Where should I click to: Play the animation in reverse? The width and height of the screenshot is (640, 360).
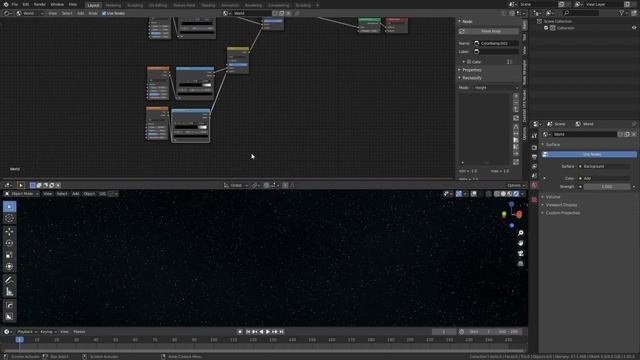[261, 332]
